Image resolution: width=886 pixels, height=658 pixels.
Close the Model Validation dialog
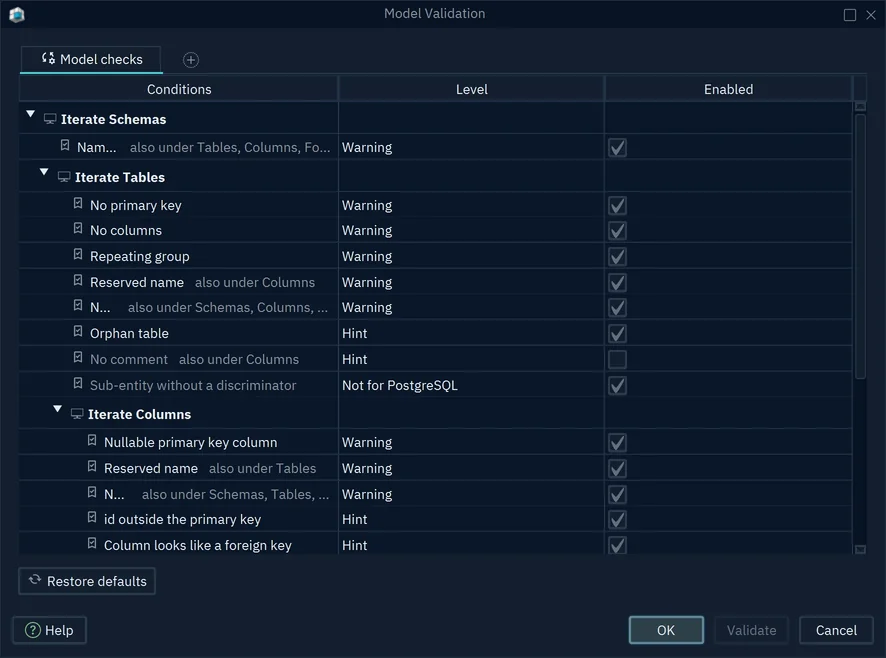point(871,15)
